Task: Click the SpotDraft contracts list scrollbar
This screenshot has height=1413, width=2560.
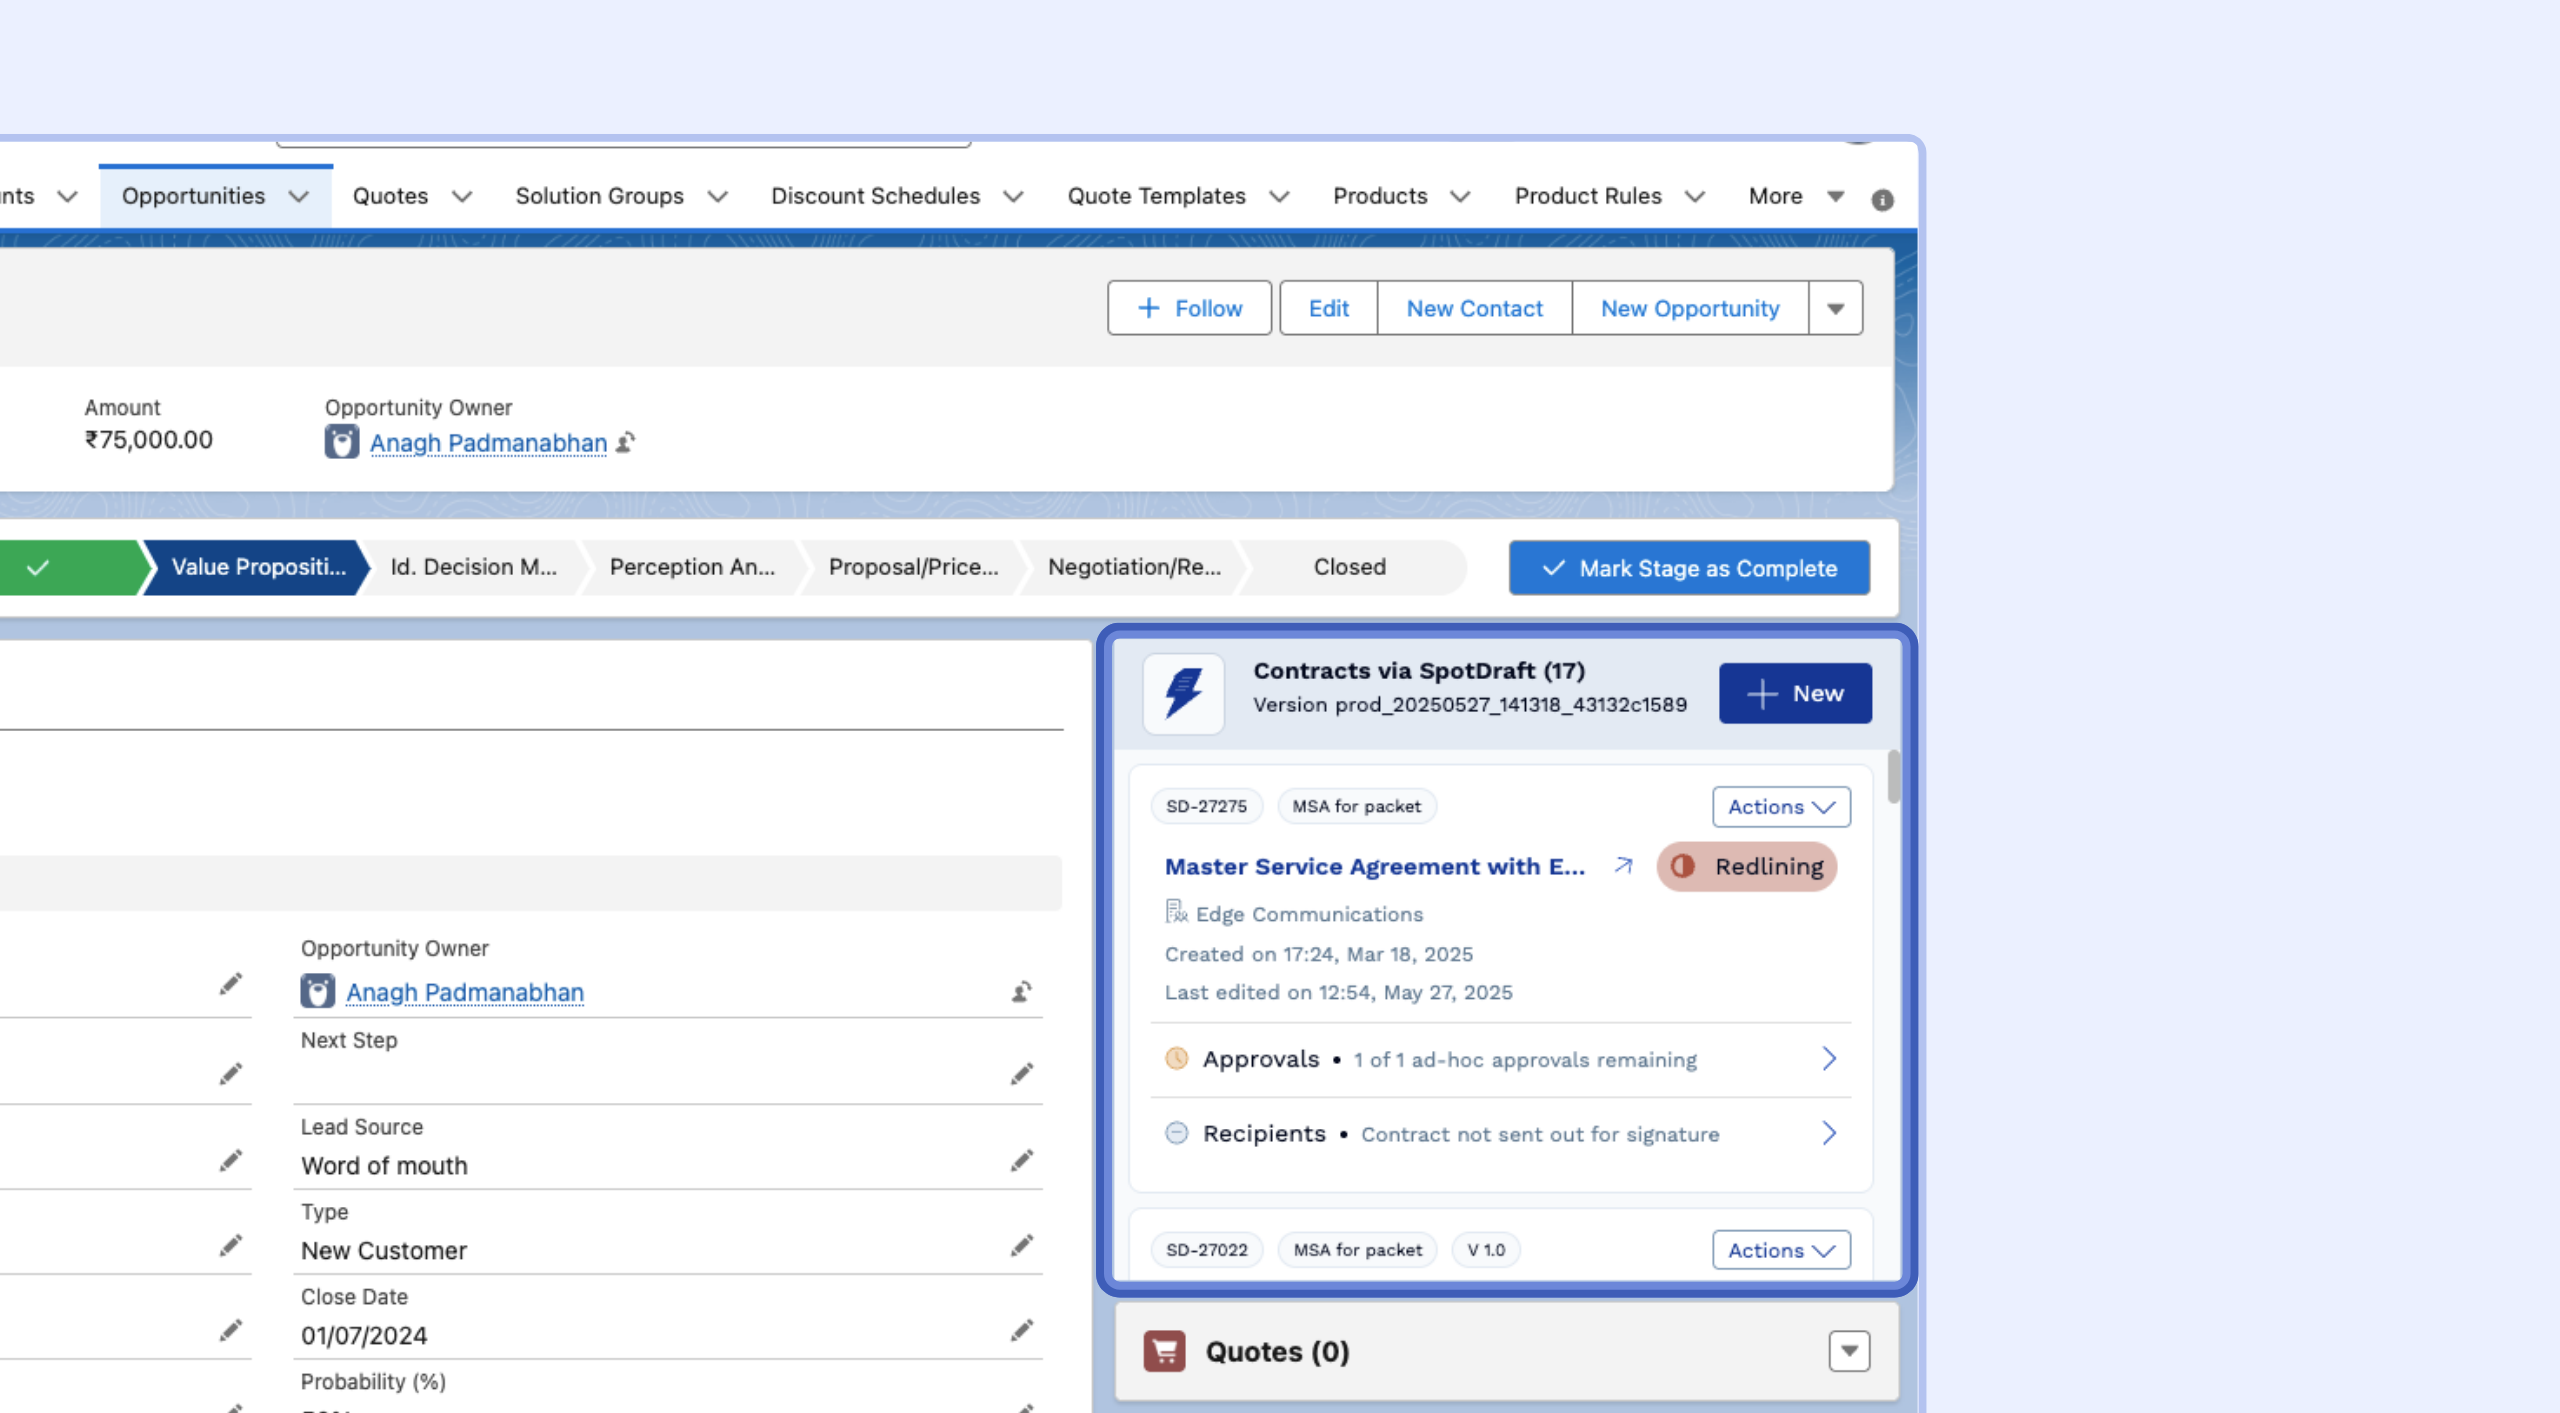Action: coord(1893,777)
